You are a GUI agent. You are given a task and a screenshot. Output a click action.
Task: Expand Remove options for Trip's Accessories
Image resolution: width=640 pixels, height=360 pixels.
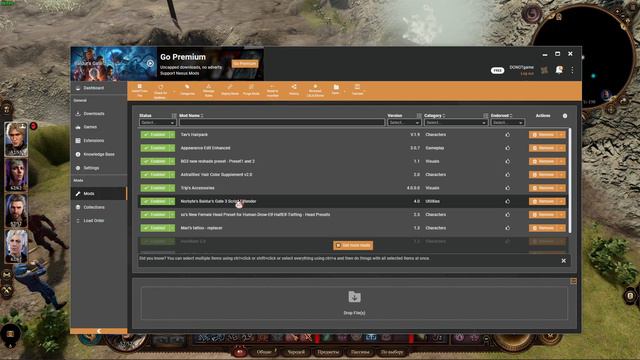tap(562, 188)
